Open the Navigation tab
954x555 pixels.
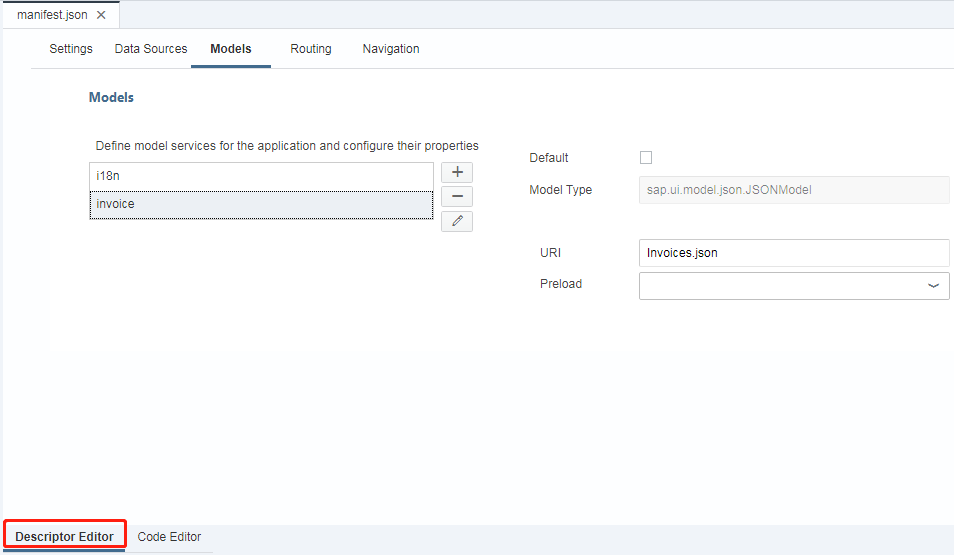(x=391, y=49)
